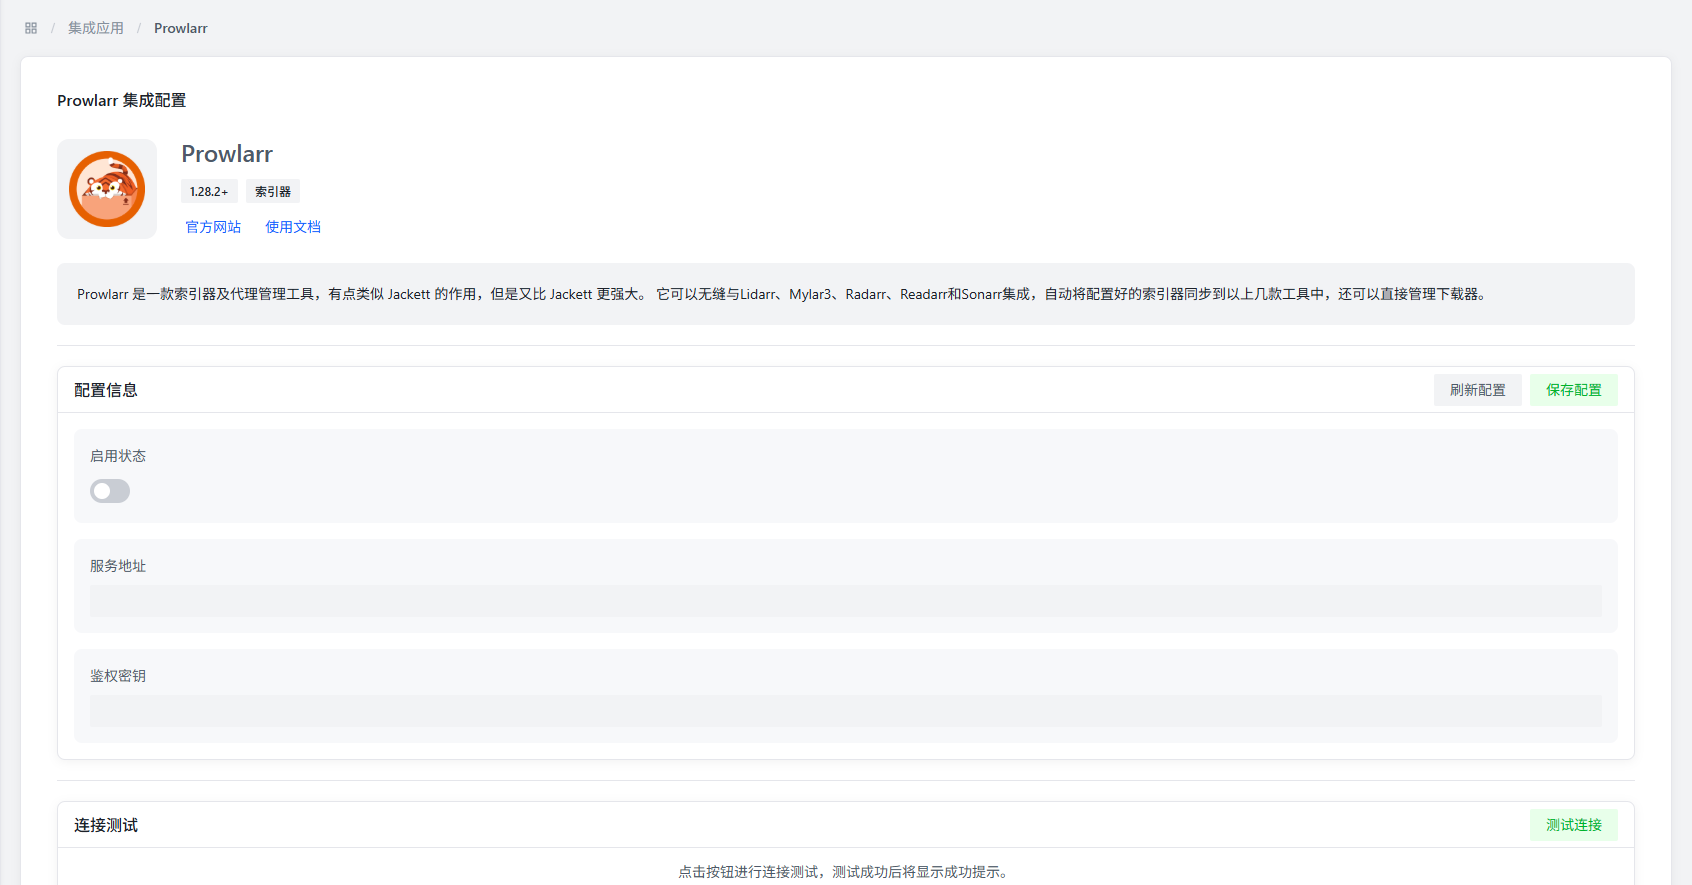Select the 配置信息 section header

[x=106, y=390]
